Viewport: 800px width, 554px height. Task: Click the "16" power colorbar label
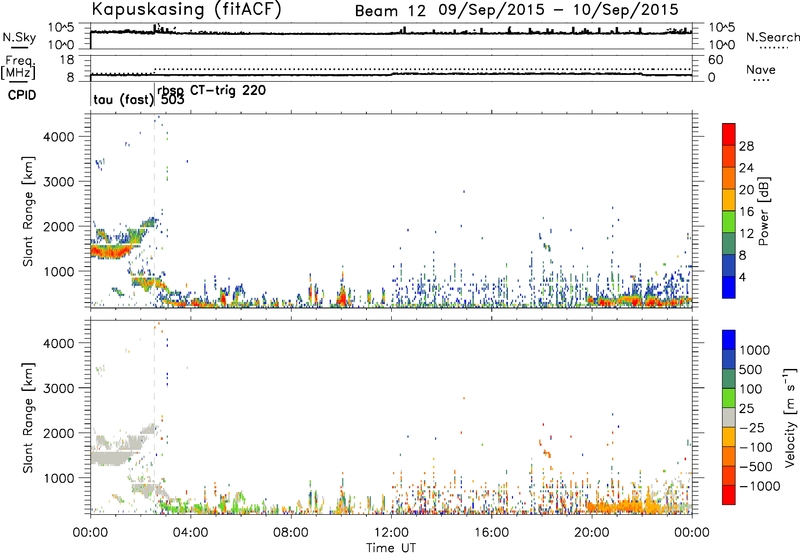(x=746, y=212)
